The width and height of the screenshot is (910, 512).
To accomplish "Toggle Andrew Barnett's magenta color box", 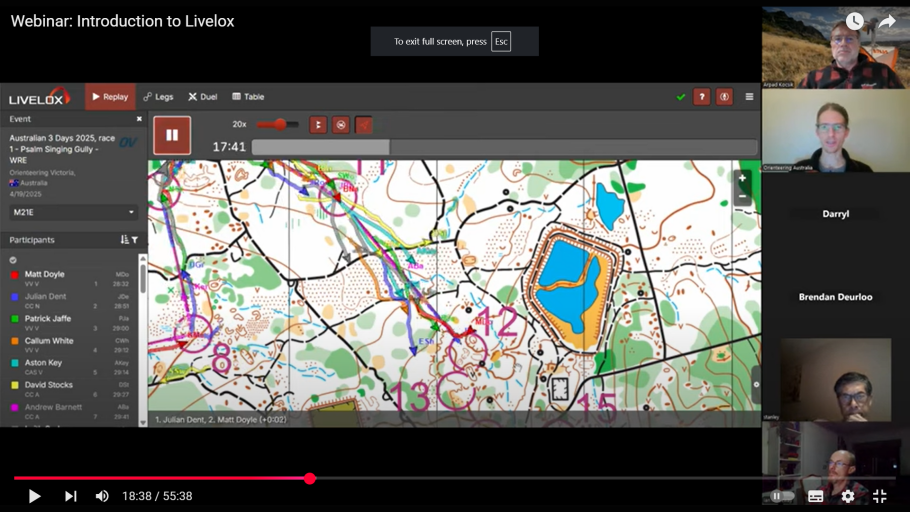I will pos(15,408).
